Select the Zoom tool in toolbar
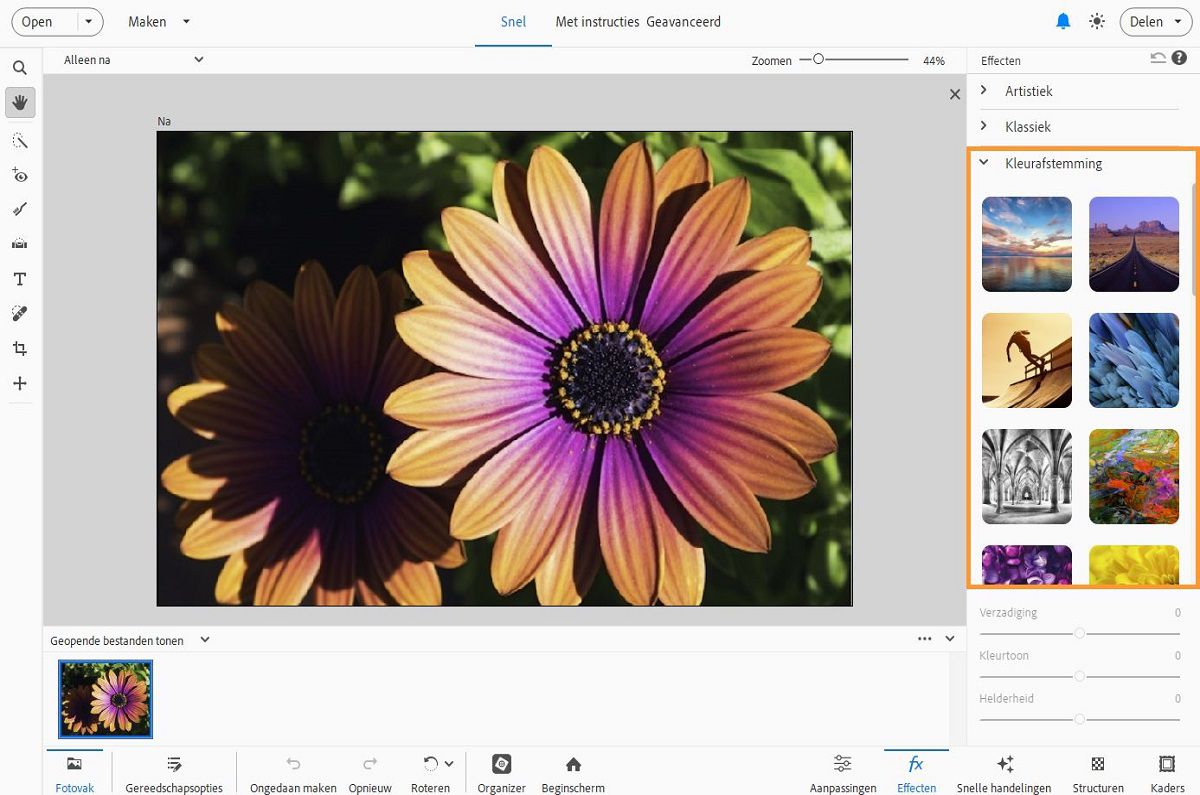The height and width of the screenshot is (795, 1200). pos(19,68)
